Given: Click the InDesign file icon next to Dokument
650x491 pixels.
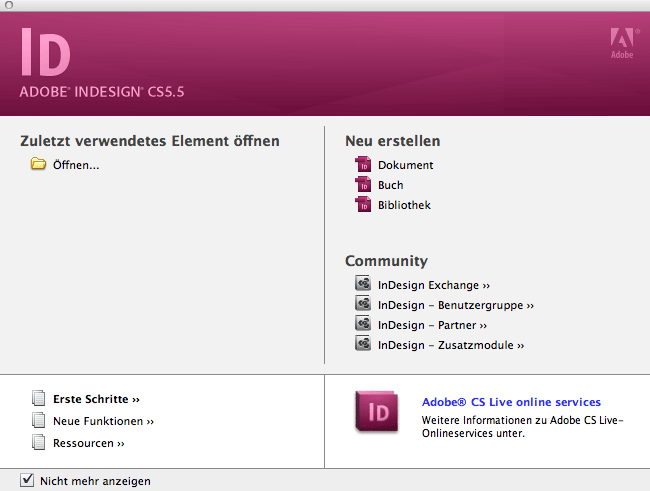Looking at the screenshot, I should coord(363,164).
